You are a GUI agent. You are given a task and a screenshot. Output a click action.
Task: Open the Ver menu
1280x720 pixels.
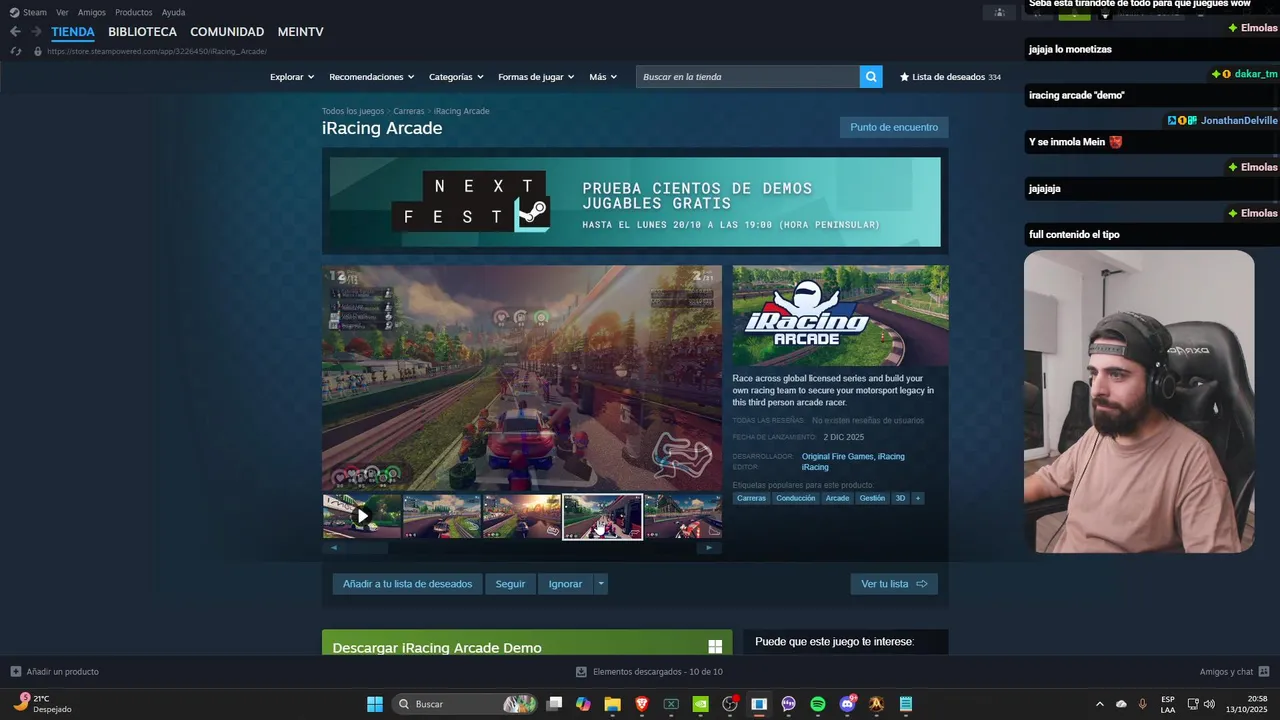(62, 12)
